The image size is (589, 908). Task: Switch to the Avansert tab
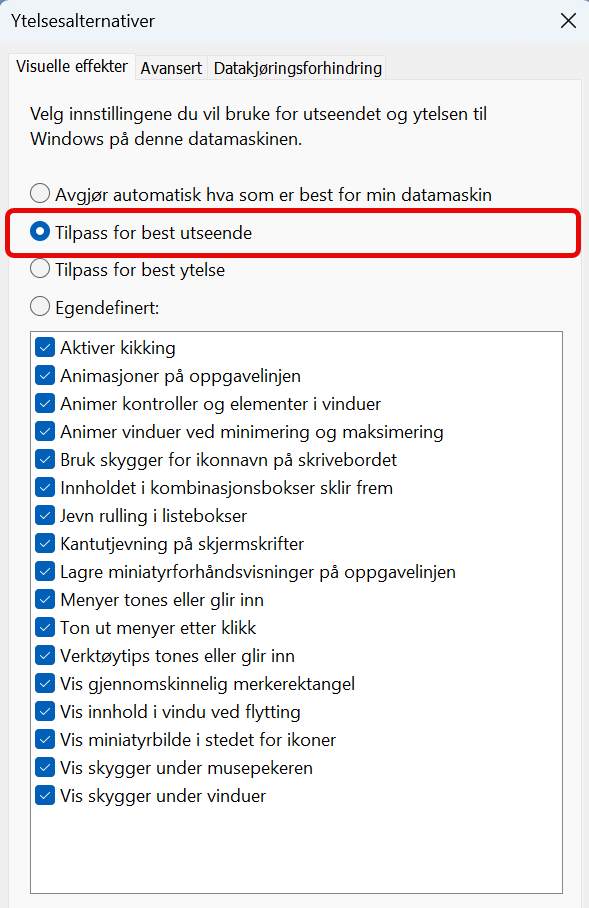[x=171, y=68]
